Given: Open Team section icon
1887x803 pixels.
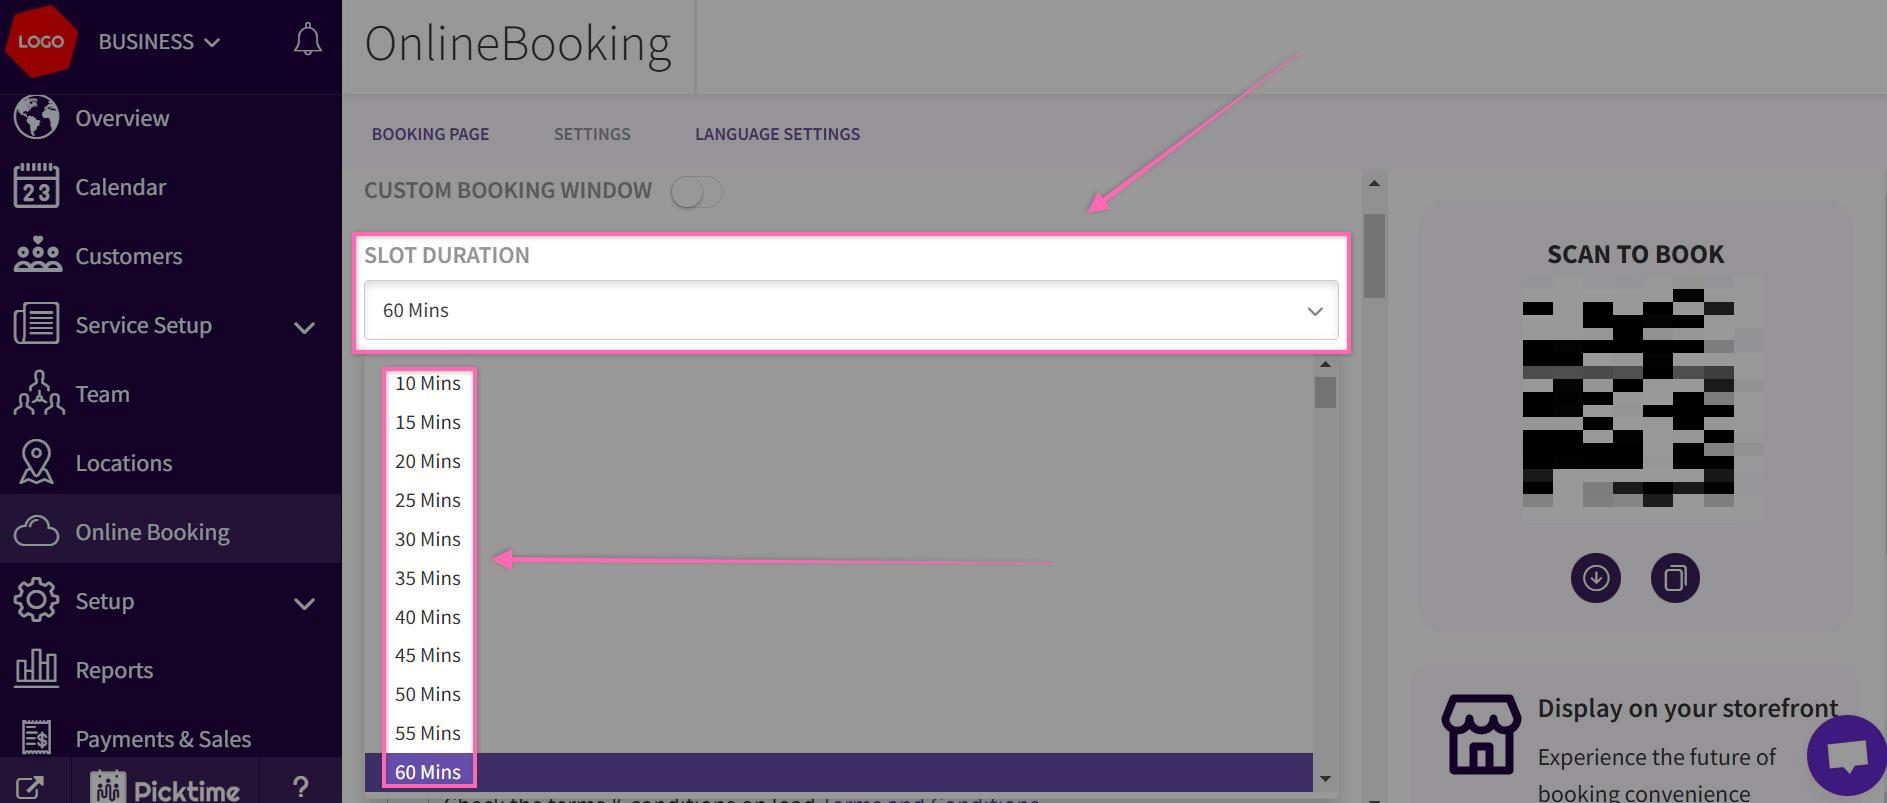Looking at the screenshot, I should [x=37, y=394].
